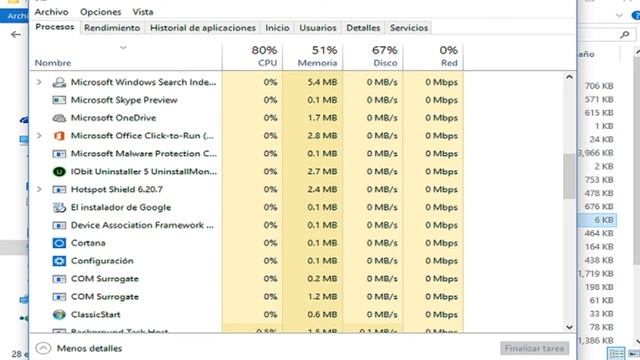Expand the Microsoft Windows Search Indexer group

pyautogui.click(x=39, y=82)
